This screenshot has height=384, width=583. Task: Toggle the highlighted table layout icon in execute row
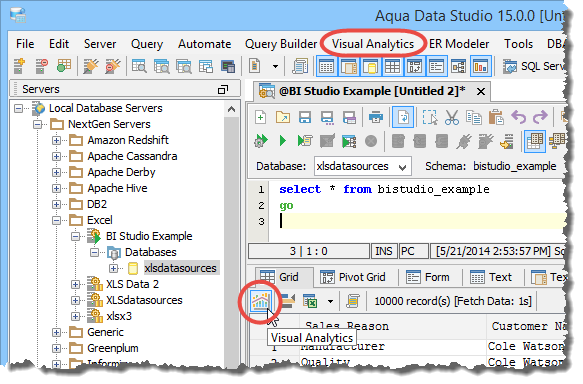point(535,141)
